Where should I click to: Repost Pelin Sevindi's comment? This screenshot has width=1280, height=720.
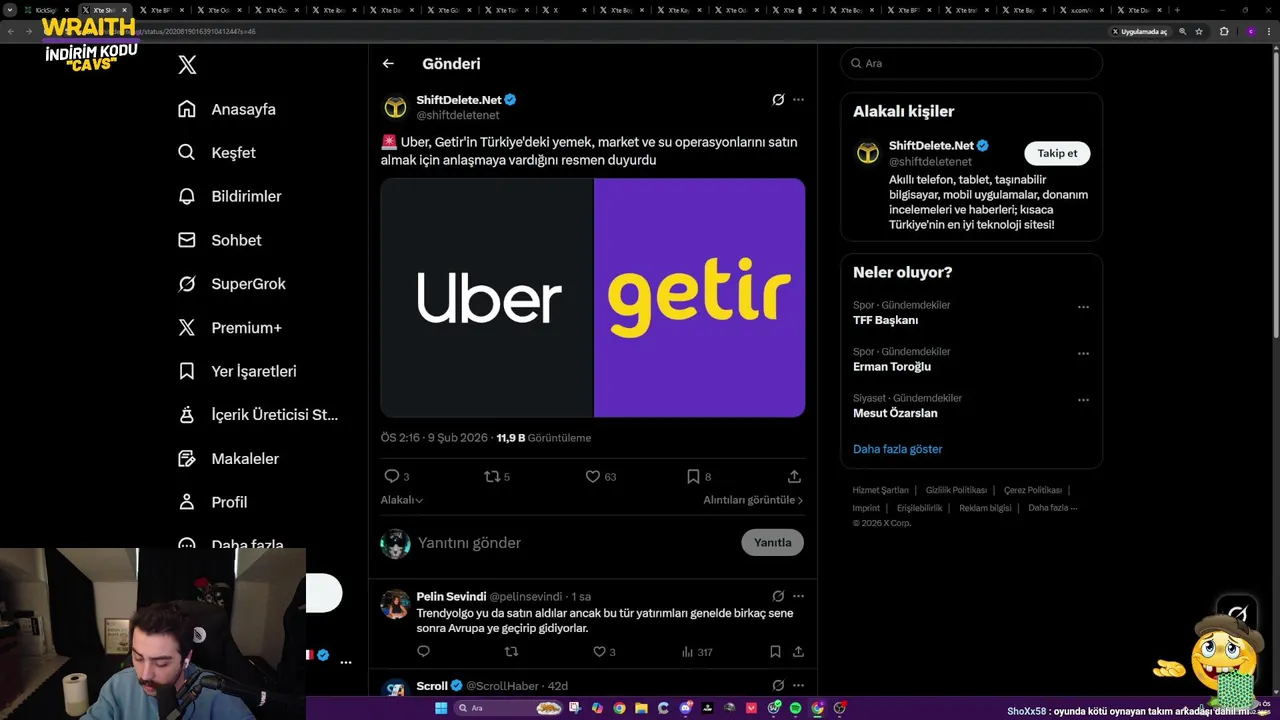coord(511,652)
